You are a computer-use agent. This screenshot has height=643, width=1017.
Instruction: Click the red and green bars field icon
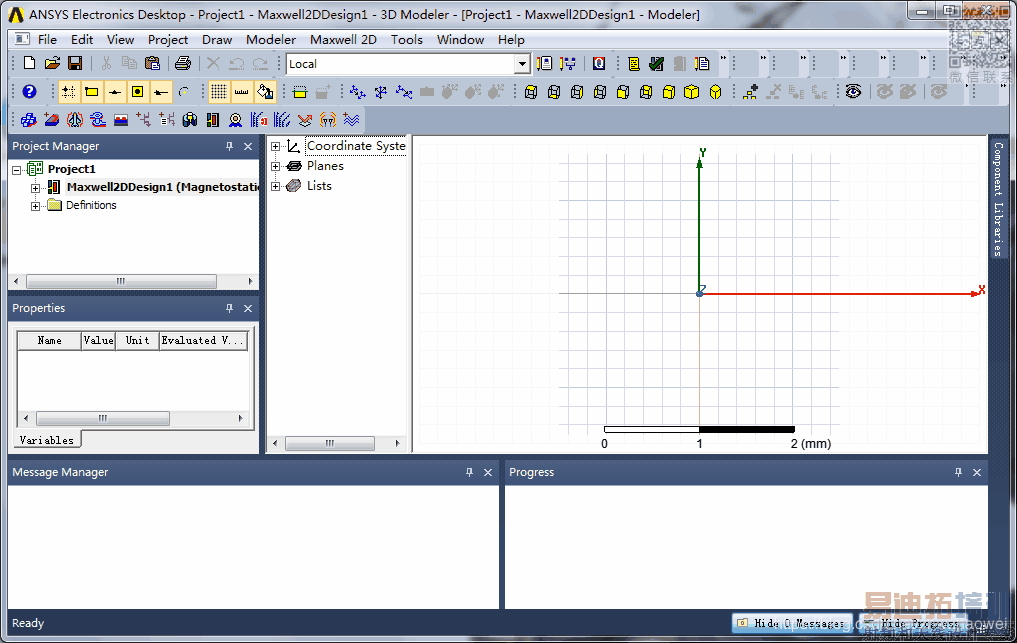coord(212,119)
